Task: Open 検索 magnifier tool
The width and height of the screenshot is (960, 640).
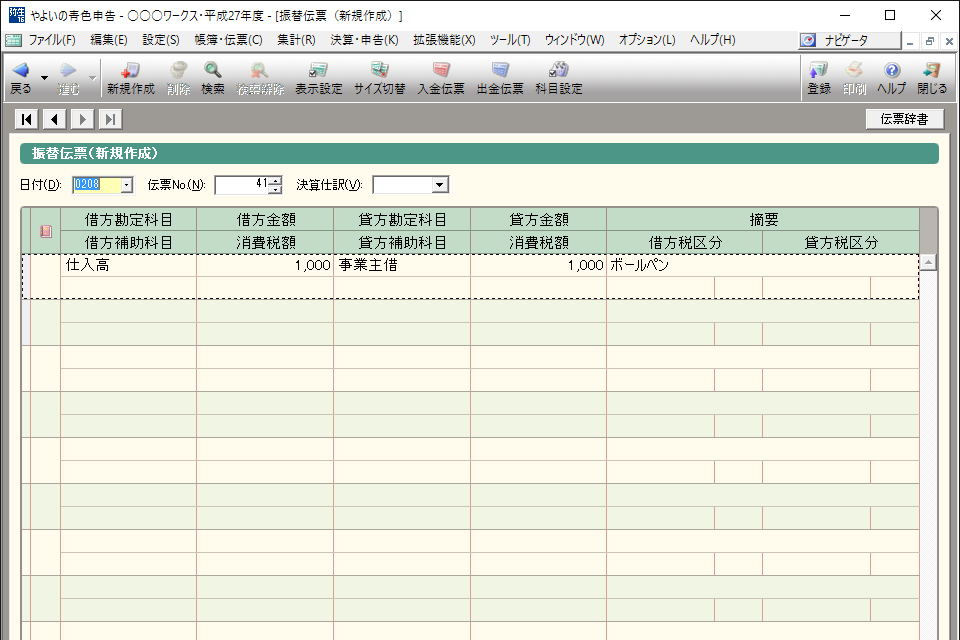Action: click(212, 70)
